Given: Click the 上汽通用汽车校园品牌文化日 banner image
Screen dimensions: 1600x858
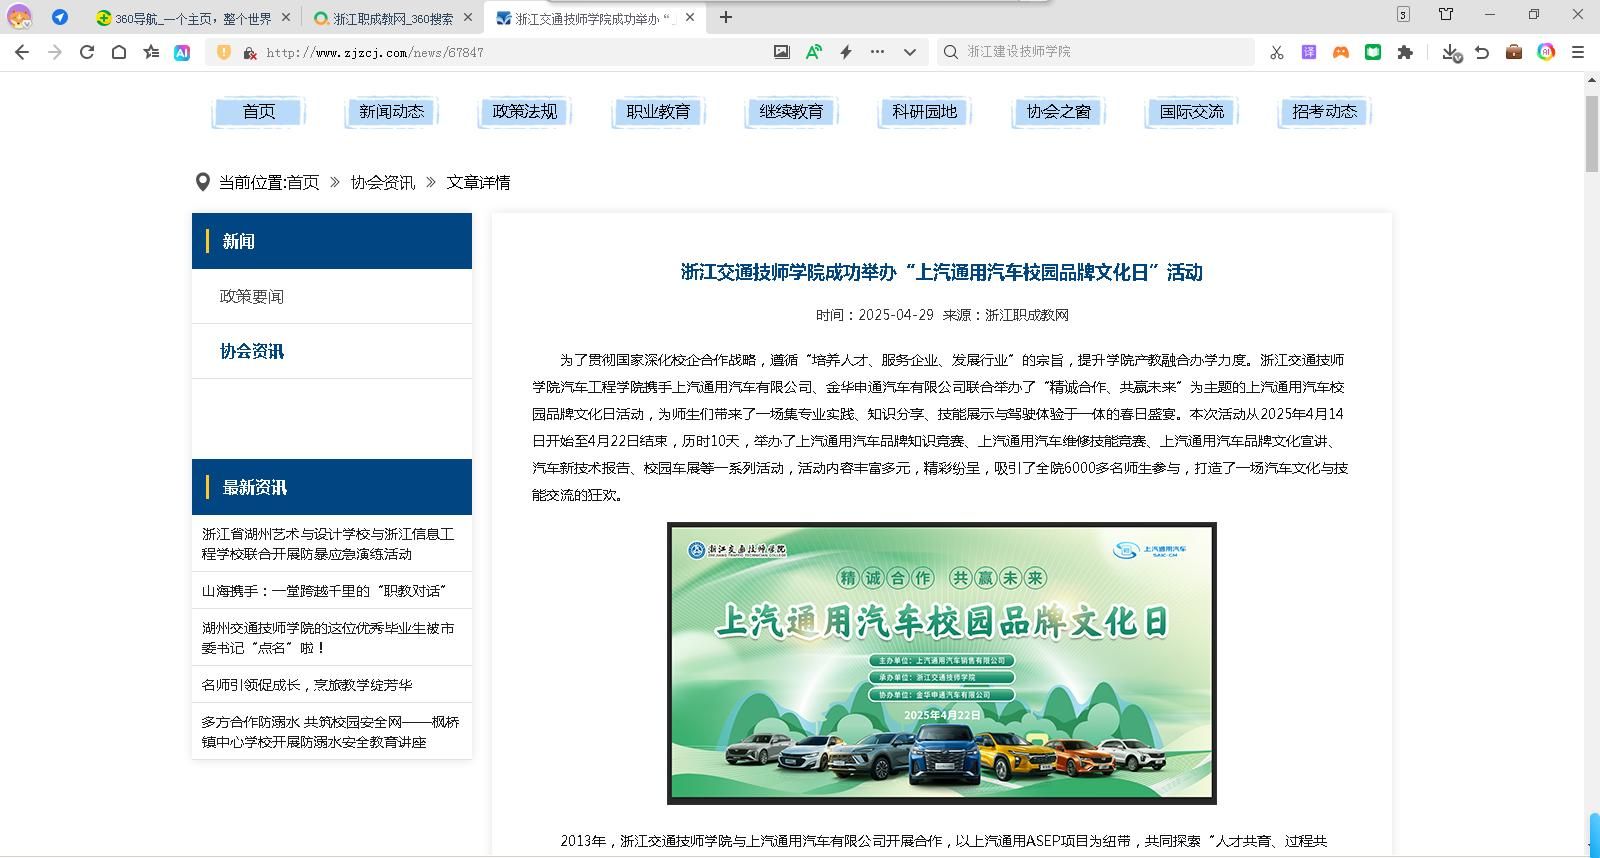Looking at the screenshot, I should coord(942,663).
